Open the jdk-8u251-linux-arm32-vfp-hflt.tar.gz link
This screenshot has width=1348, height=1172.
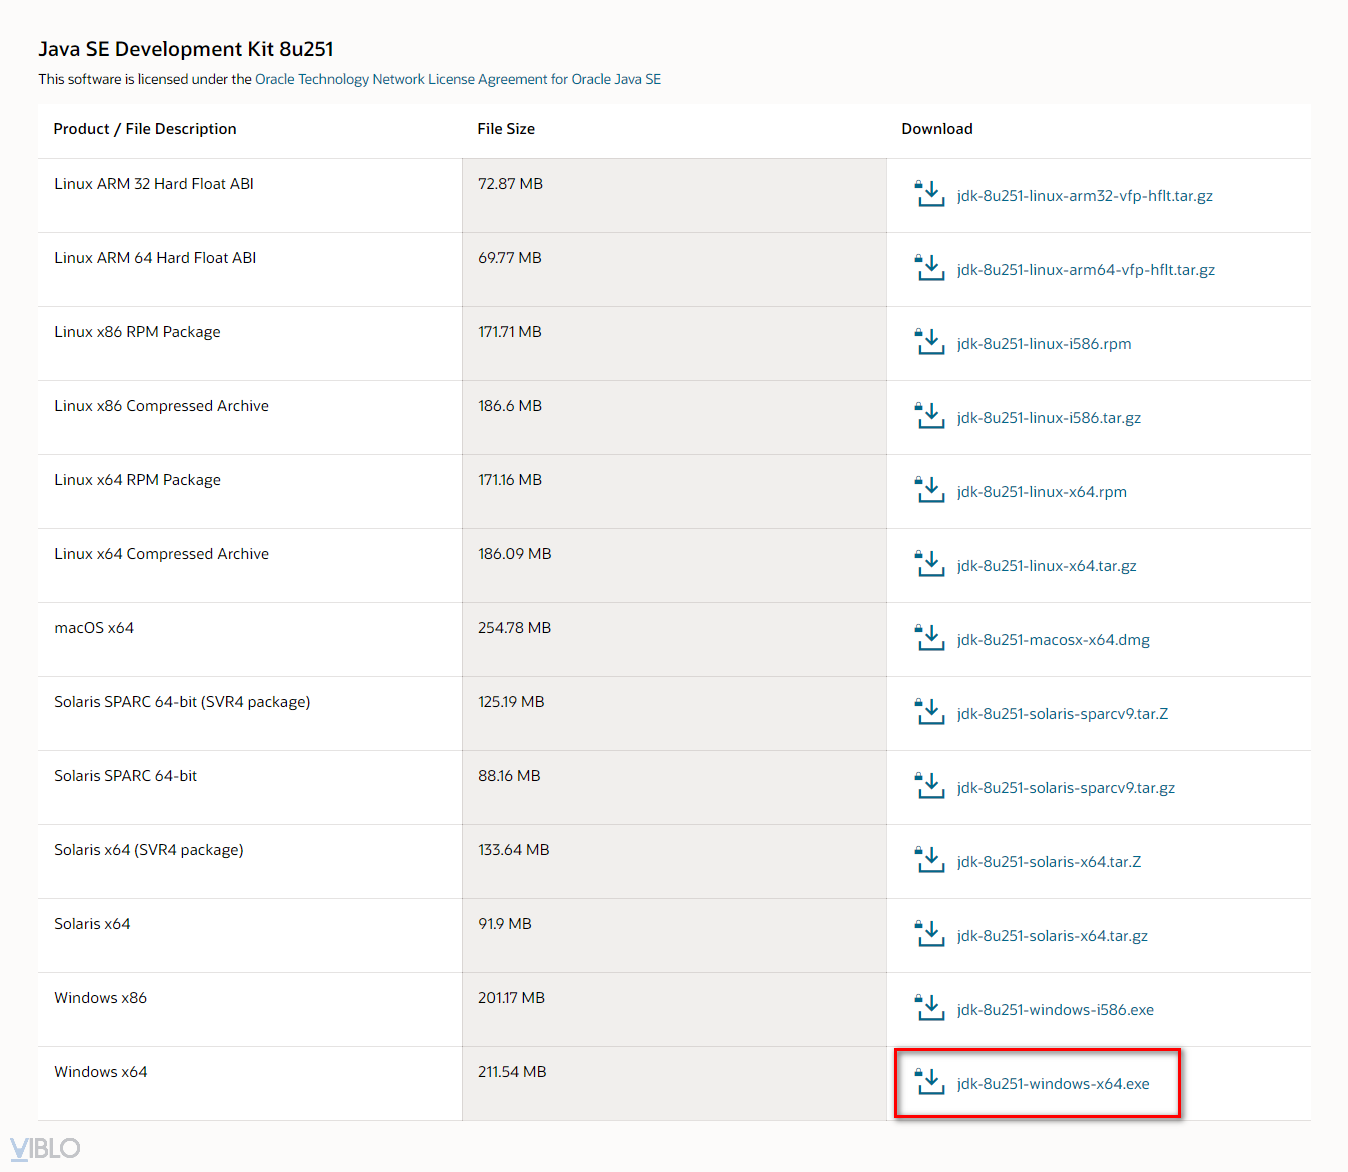[1084, 196]
